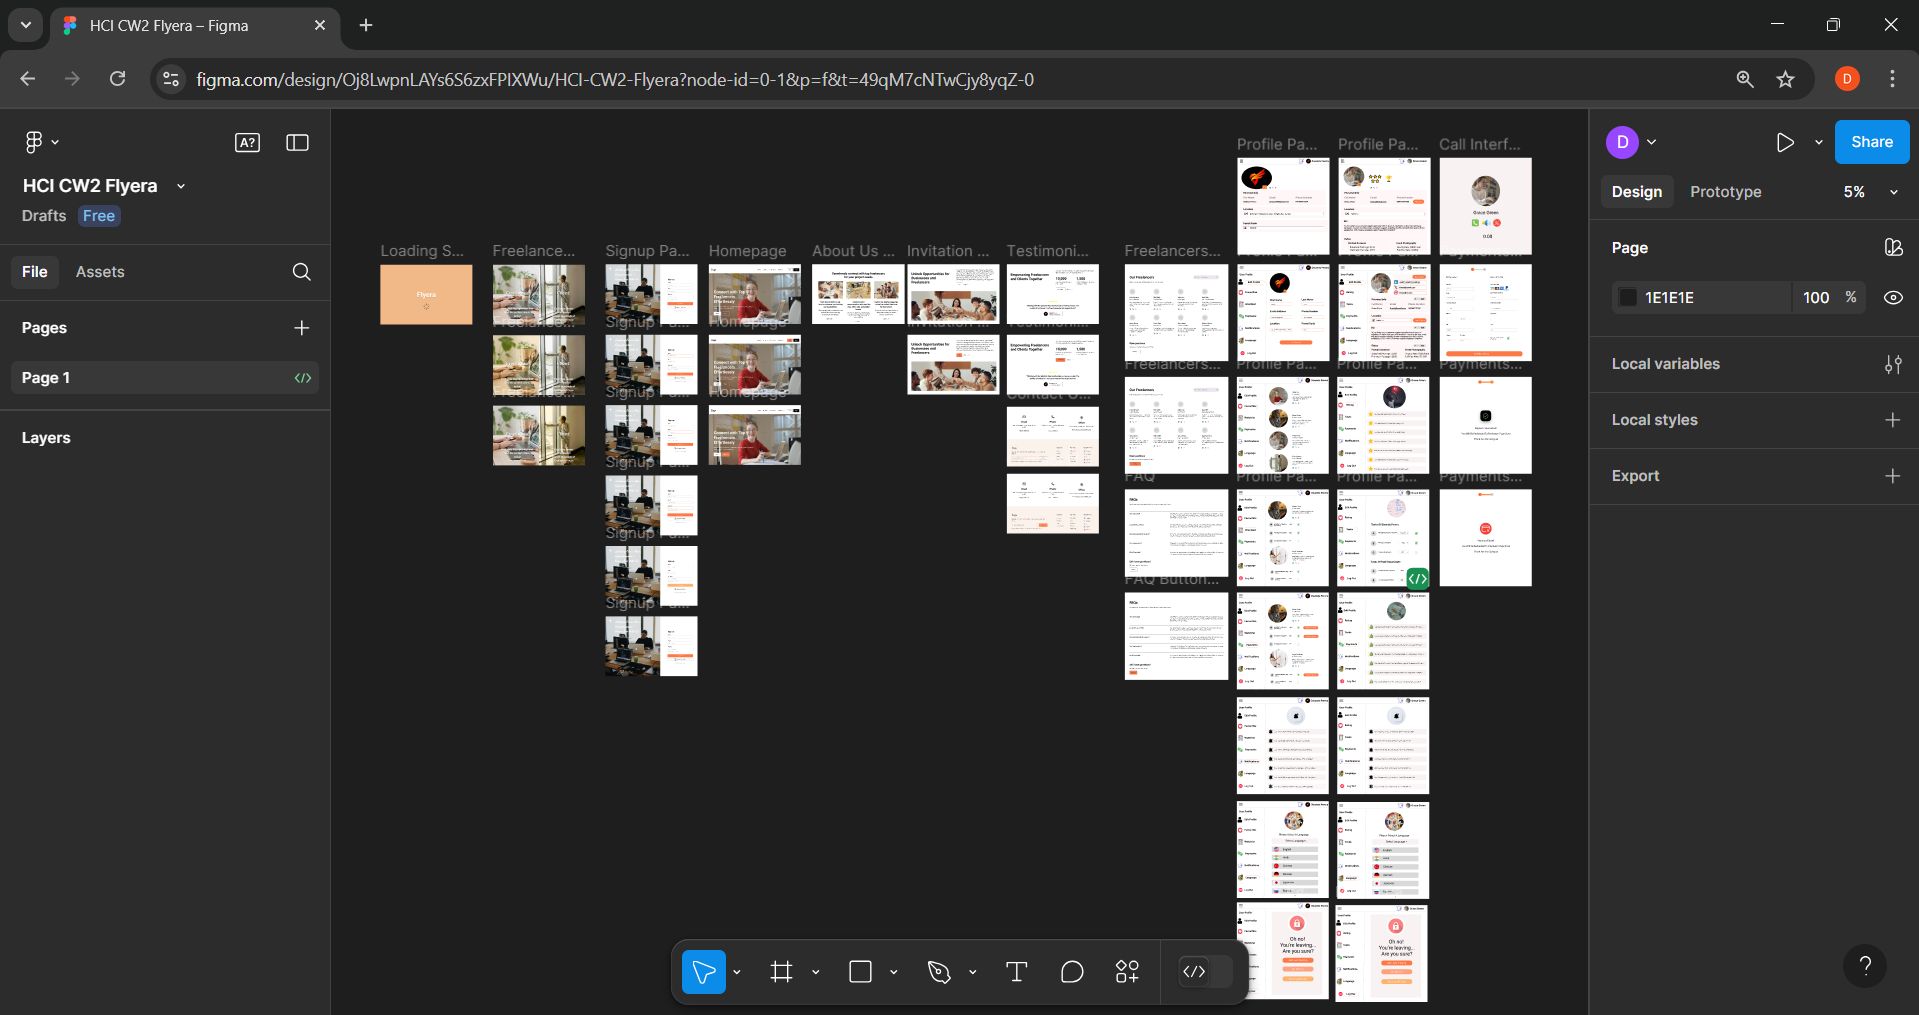This screenshot has height=1015, width=1919.
Task: Click the 1E1E1E page color swatch
Action: tap(1628, 297)
